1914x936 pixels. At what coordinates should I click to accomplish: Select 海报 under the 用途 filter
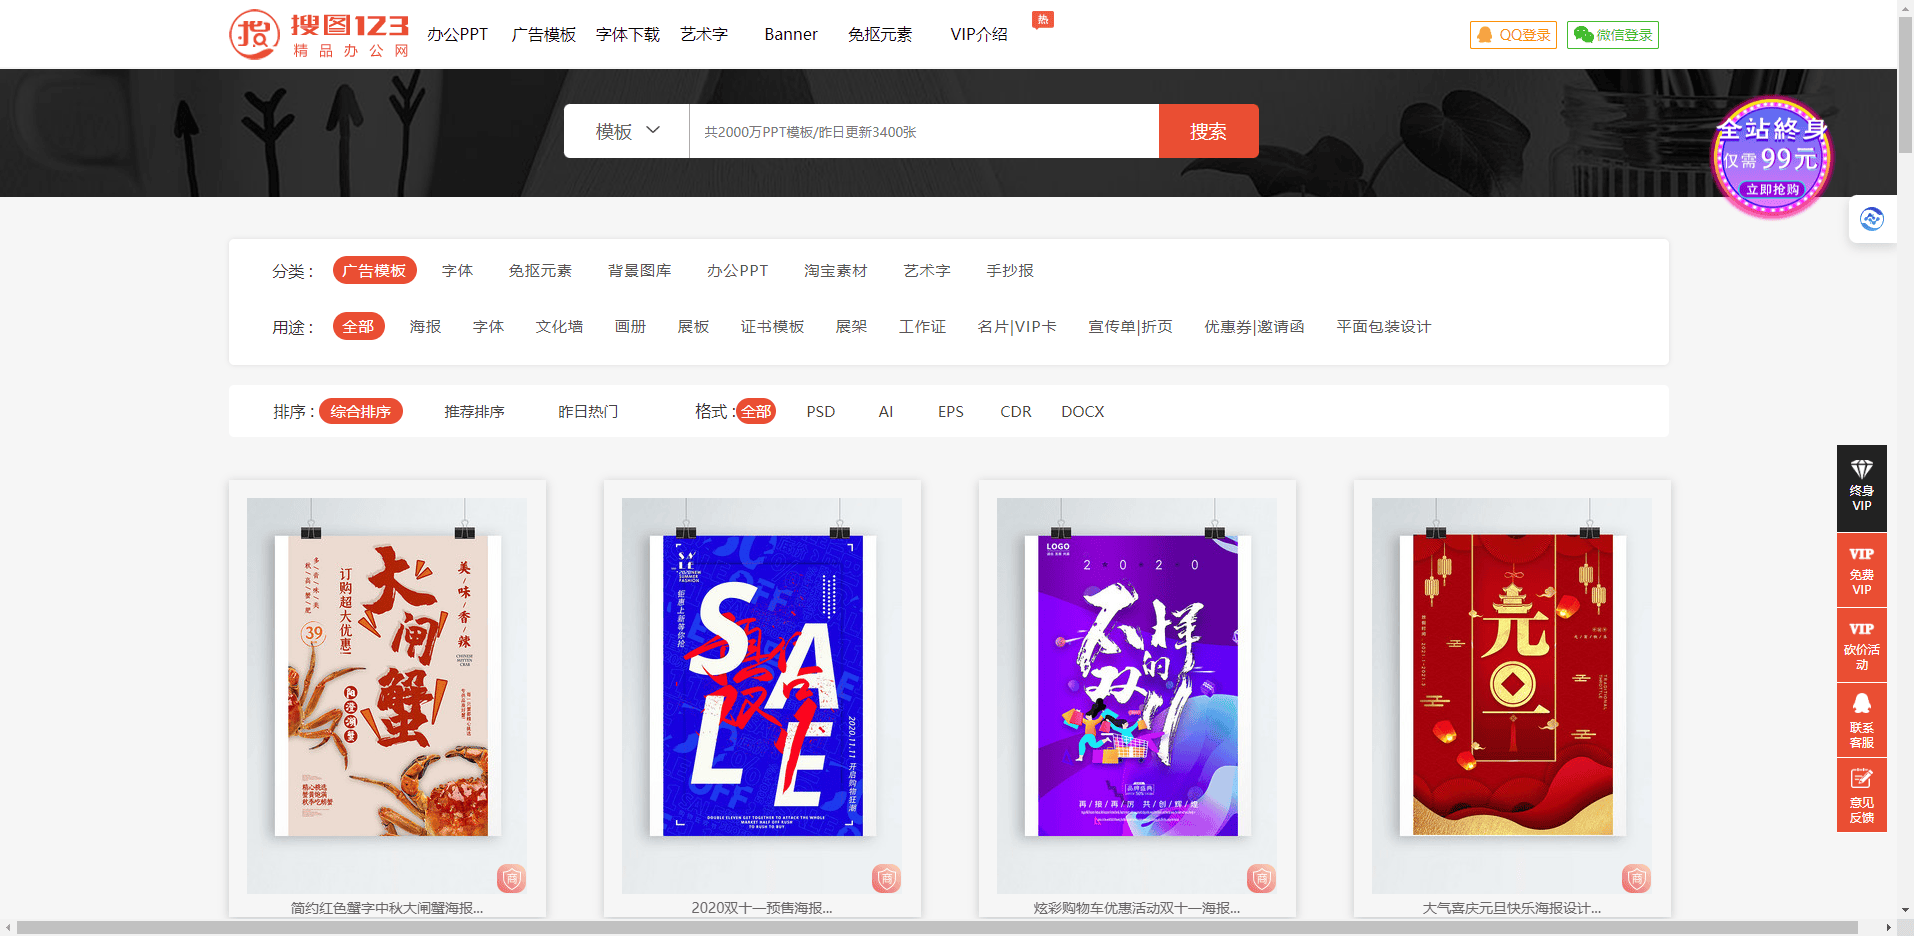pyautogui.click(x=425, y=326)
